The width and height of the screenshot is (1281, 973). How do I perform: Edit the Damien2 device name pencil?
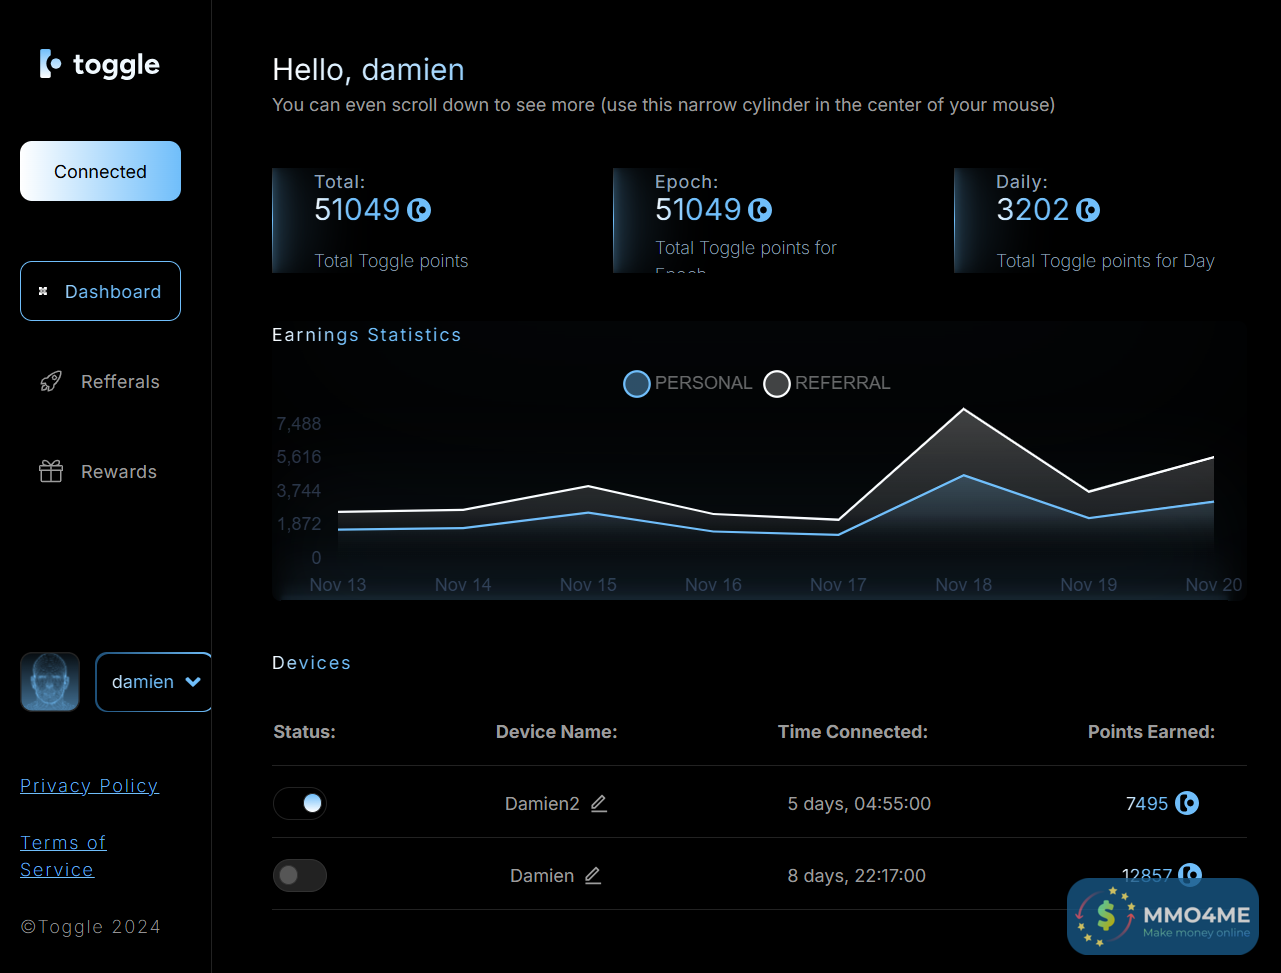[599, 803]
